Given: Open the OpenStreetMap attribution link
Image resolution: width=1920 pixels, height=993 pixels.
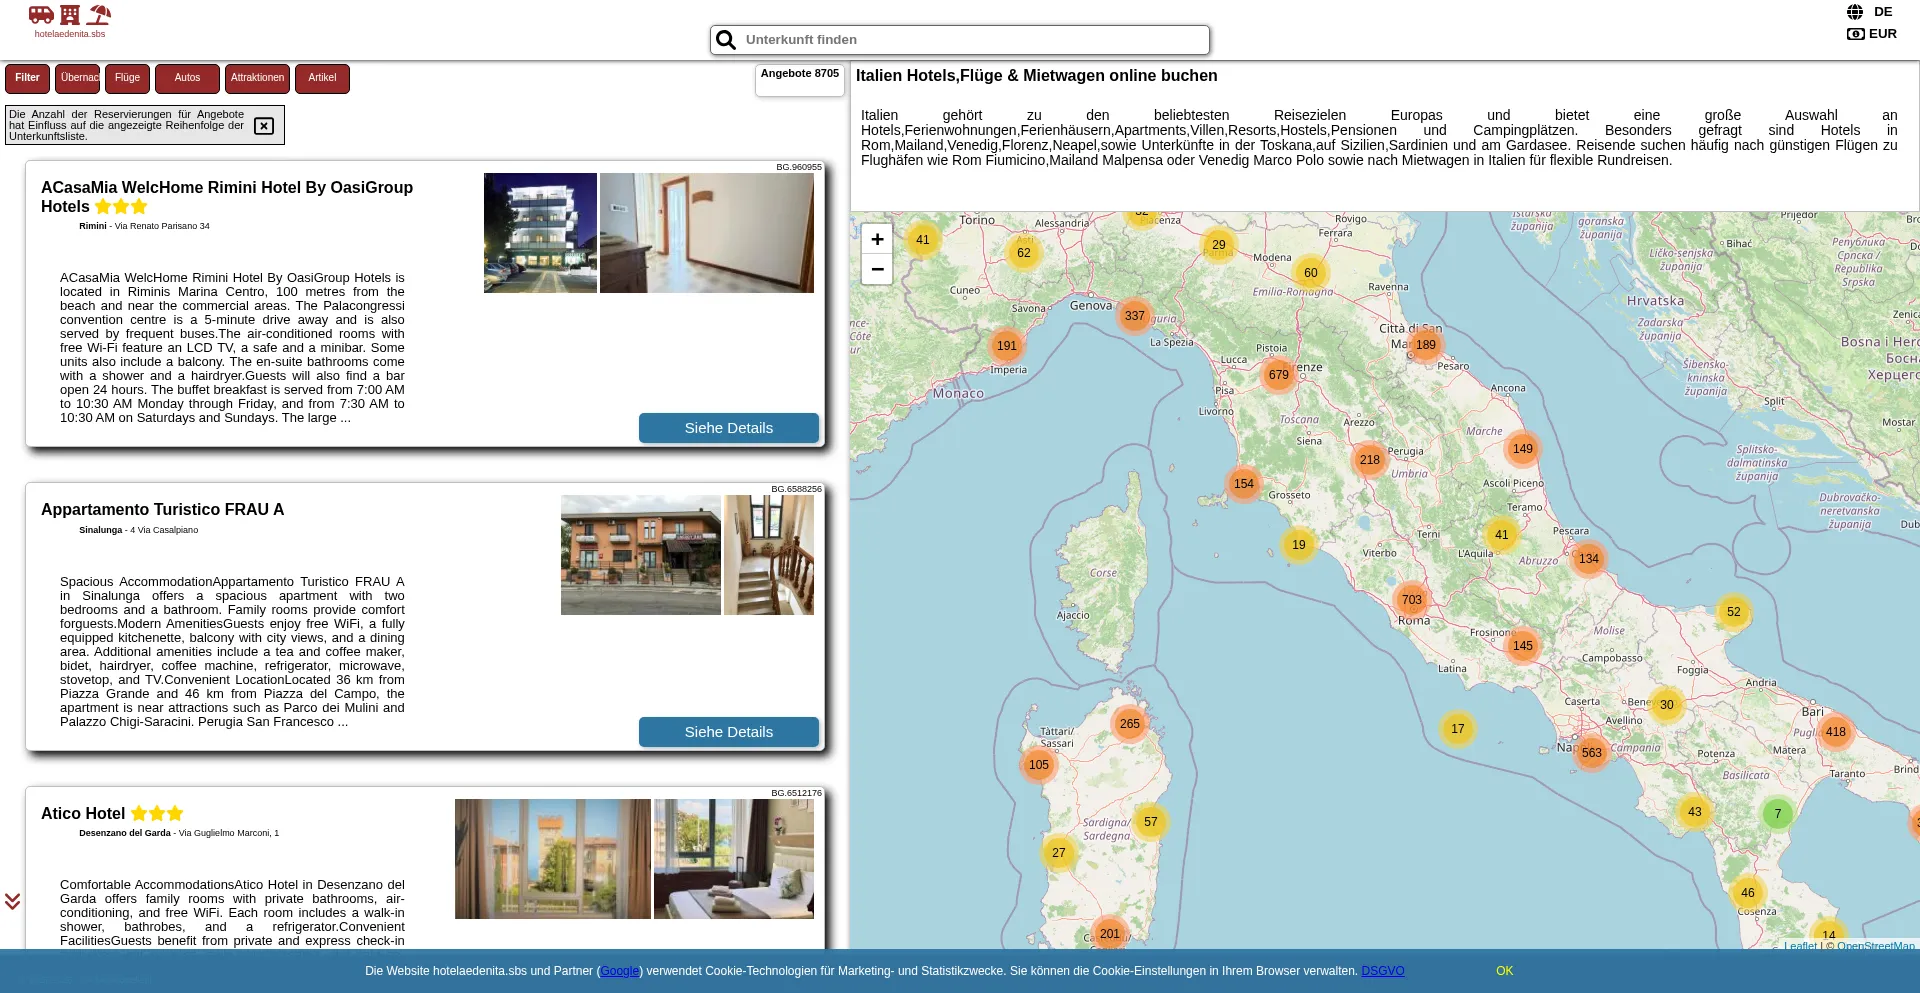Looking at the screenshot, I should pyautogui.click(x=1876, y=946).
